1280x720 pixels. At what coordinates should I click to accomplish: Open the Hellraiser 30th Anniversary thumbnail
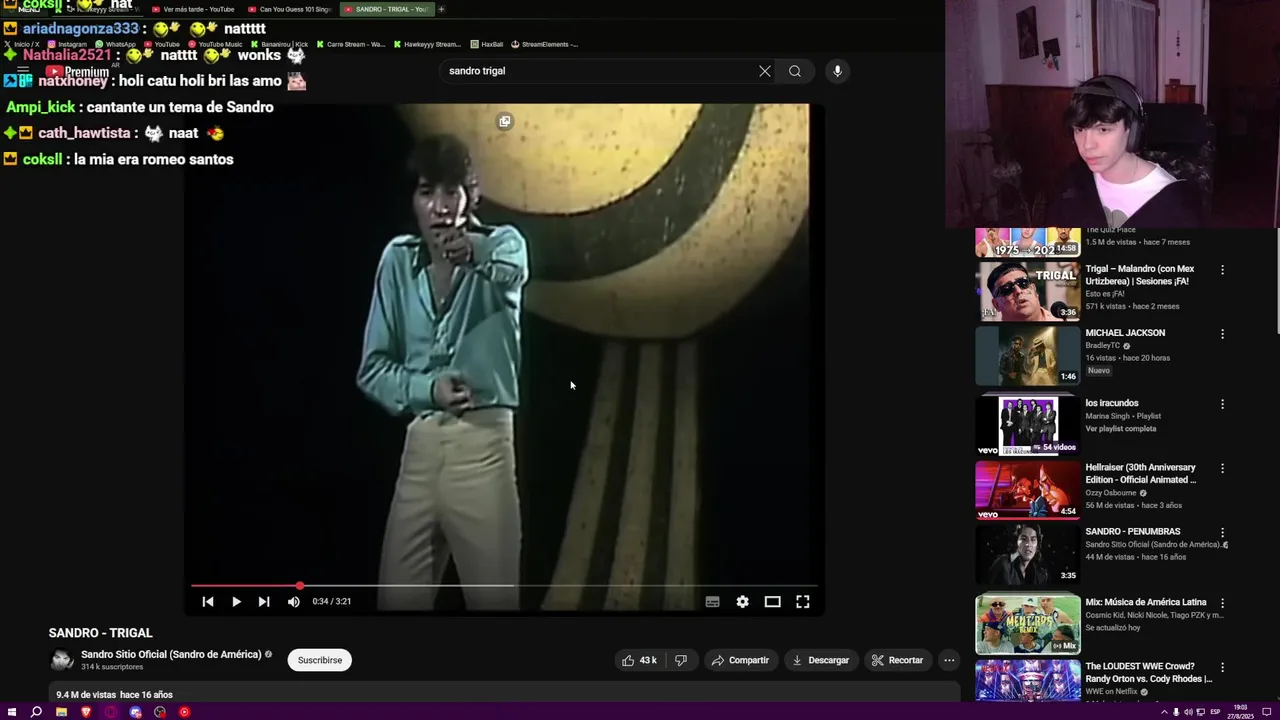click(1028, 490)
